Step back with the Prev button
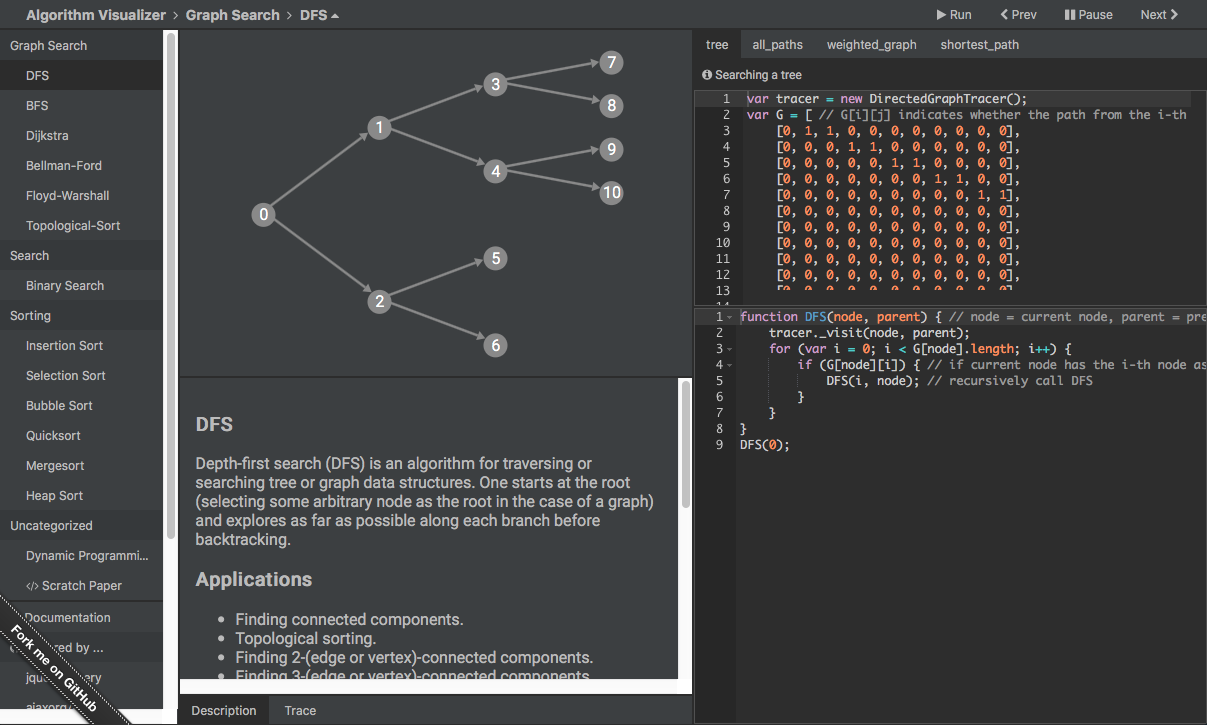1207x725 pixels. click(1018, 15)
